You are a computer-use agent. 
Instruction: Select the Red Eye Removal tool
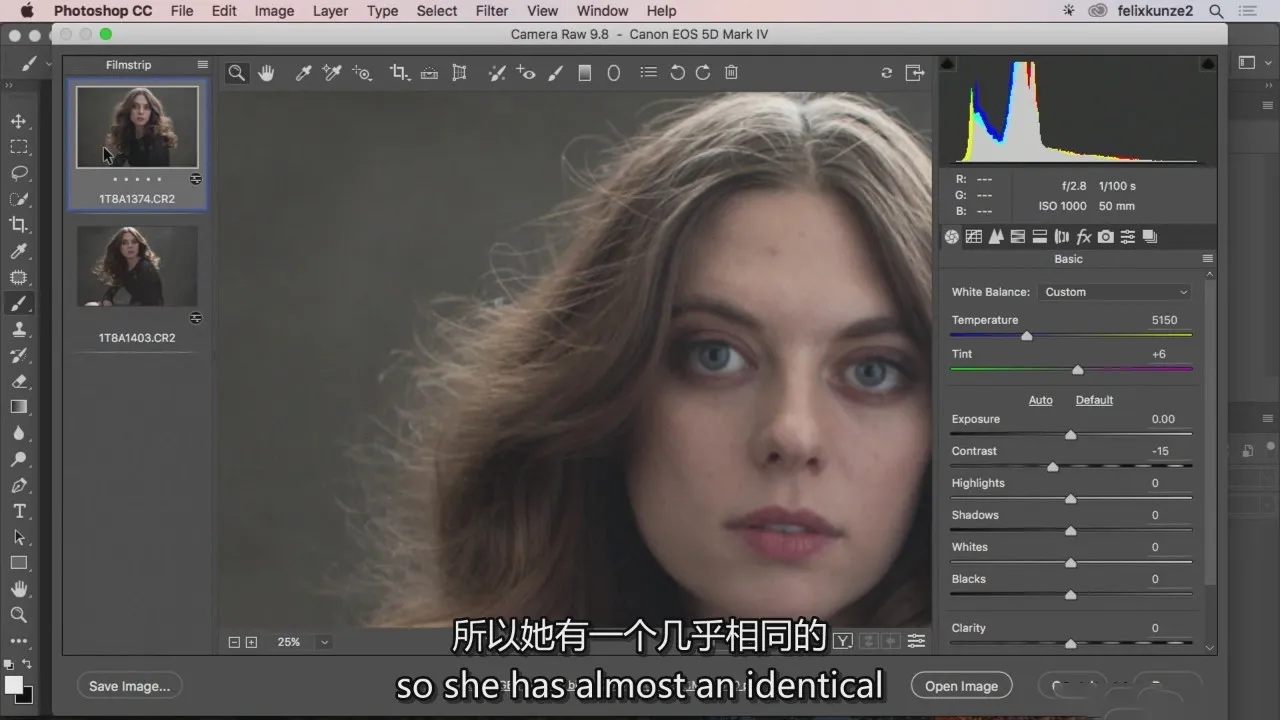(x=526, y=73)
